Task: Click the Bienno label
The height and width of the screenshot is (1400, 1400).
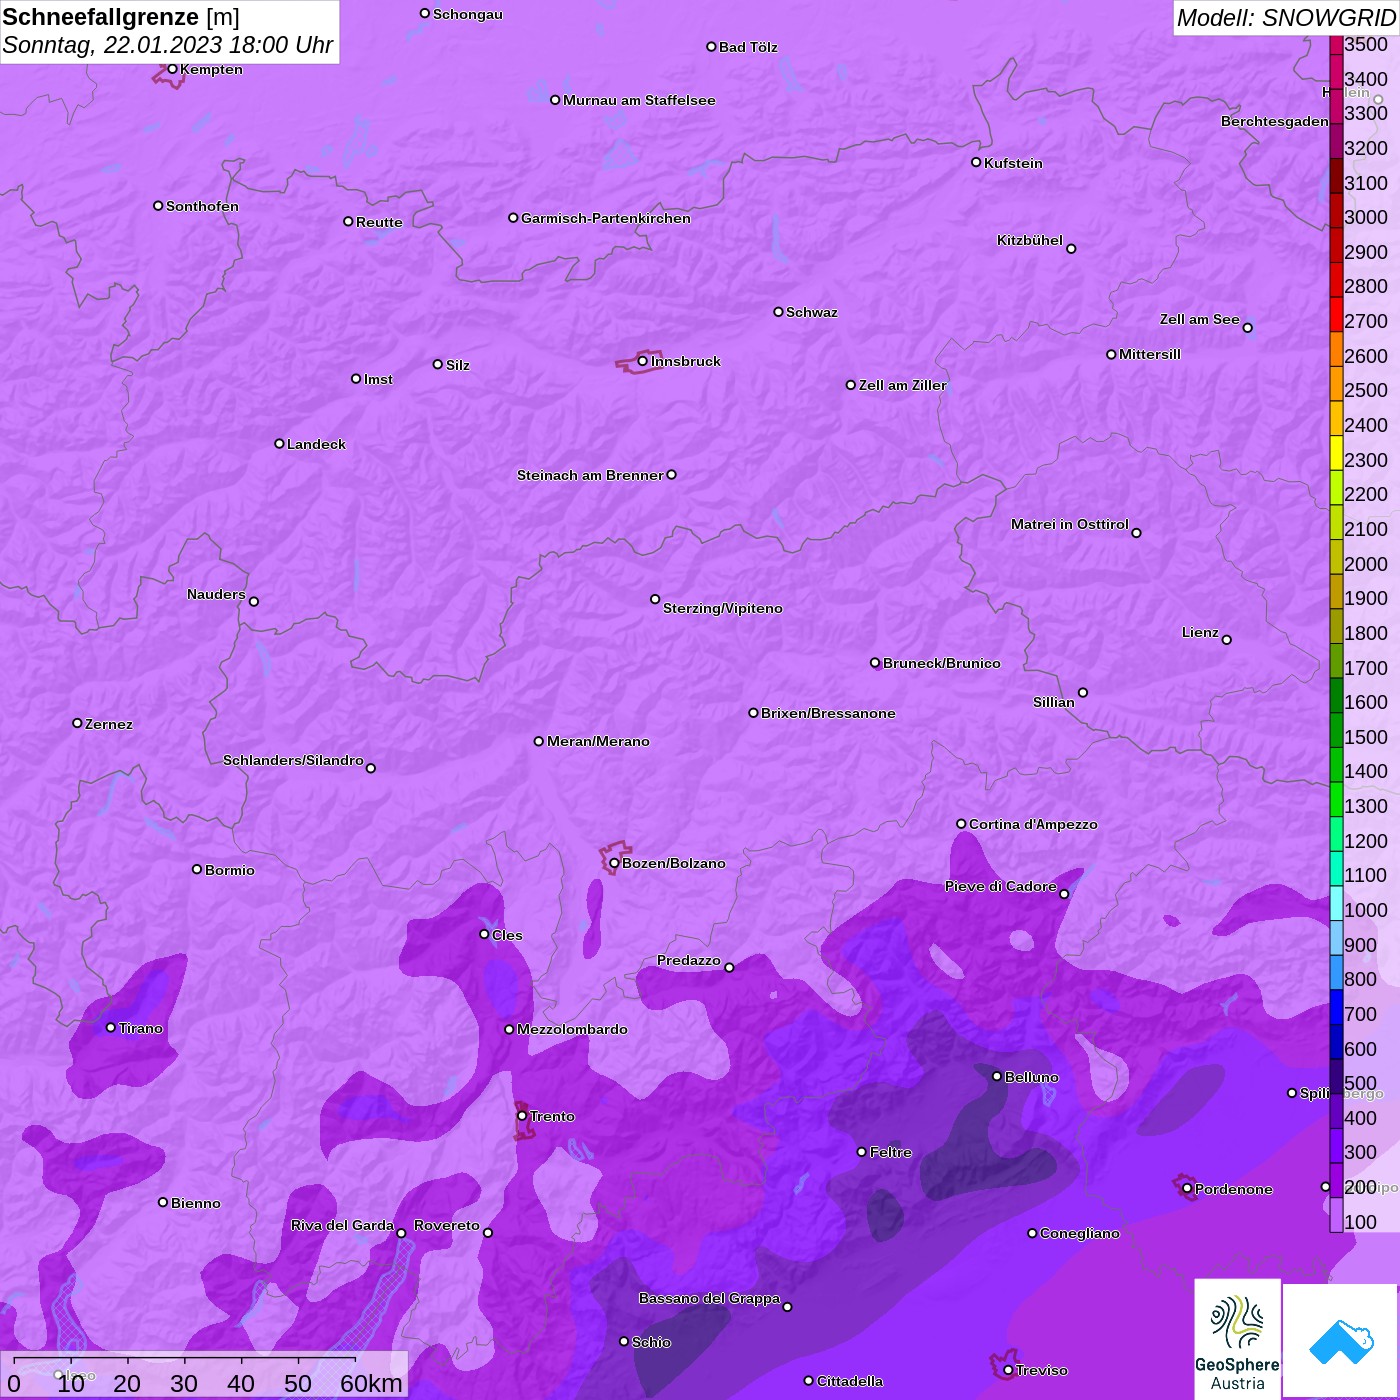Action: coord(196,1203)
